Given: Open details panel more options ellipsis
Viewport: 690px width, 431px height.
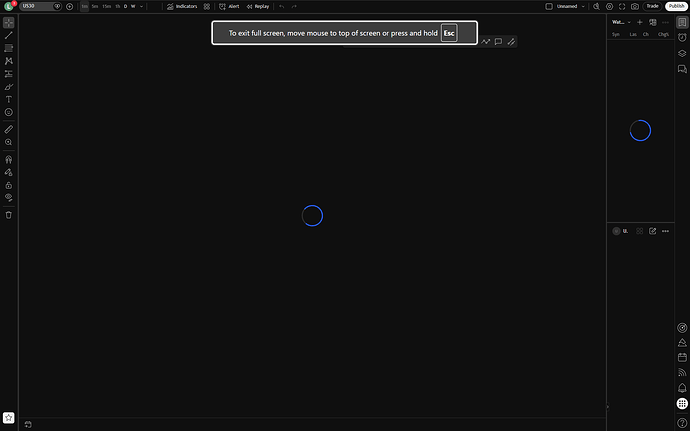Looking at the screenshot, I should click(665, 231).
